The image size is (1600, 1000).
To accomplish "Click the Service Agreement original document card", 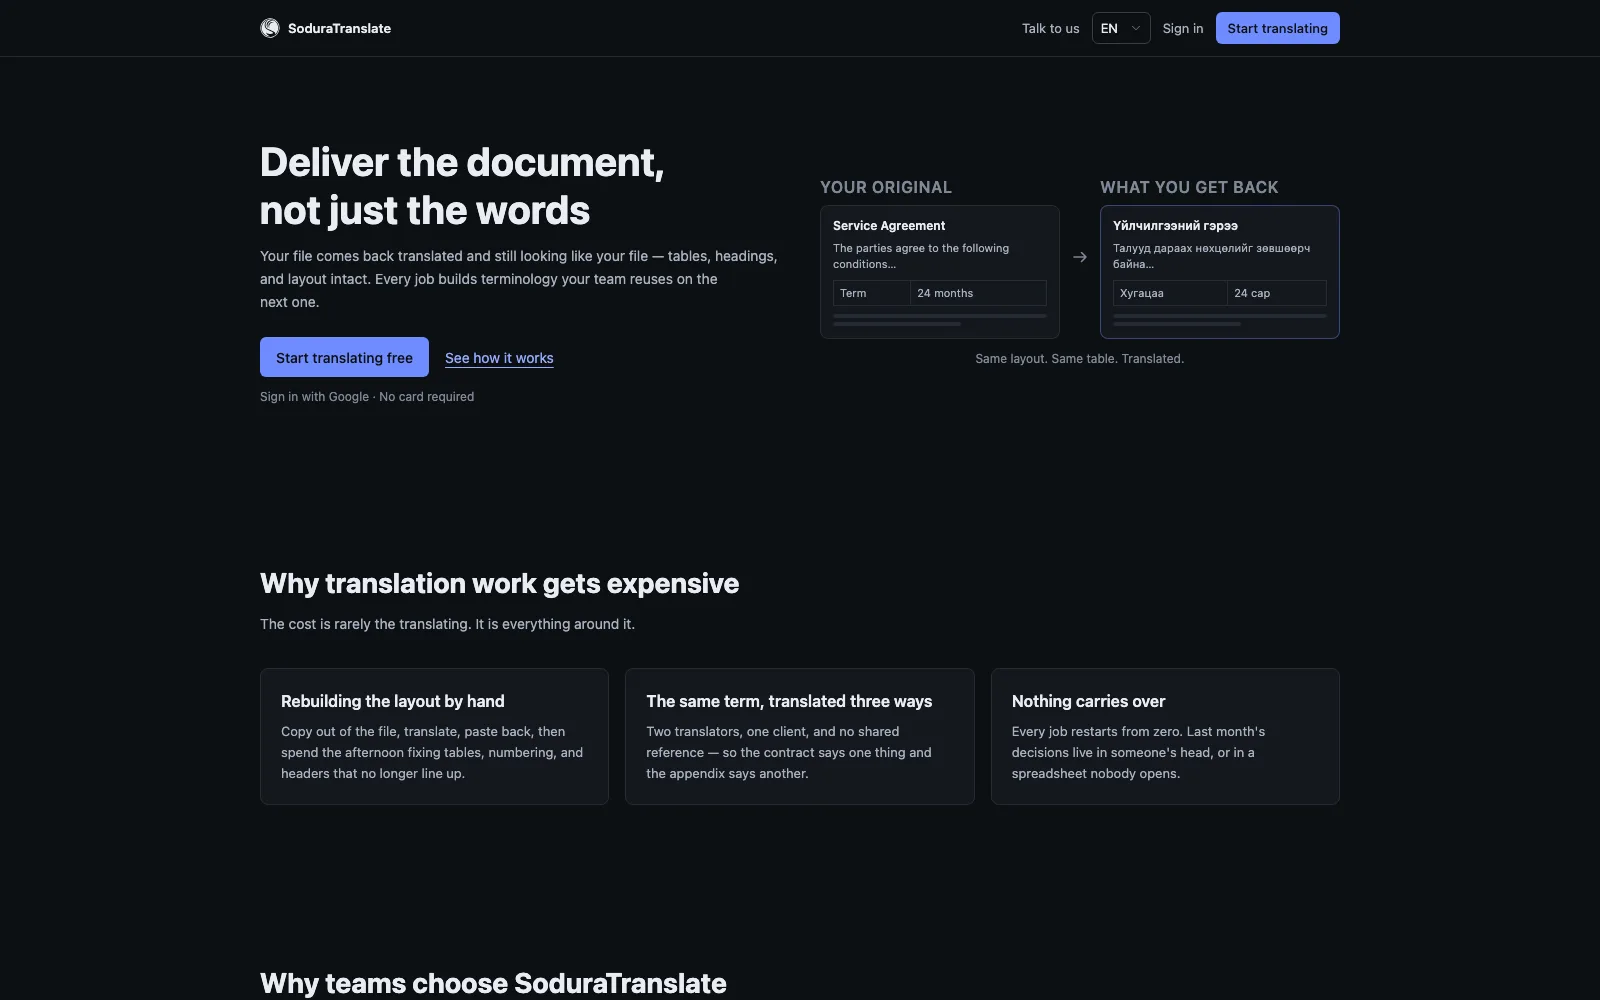I will (x=940, y=272).
